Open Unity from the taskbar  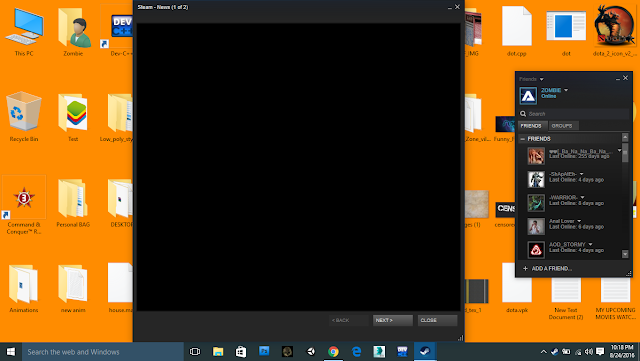[311, 352]
